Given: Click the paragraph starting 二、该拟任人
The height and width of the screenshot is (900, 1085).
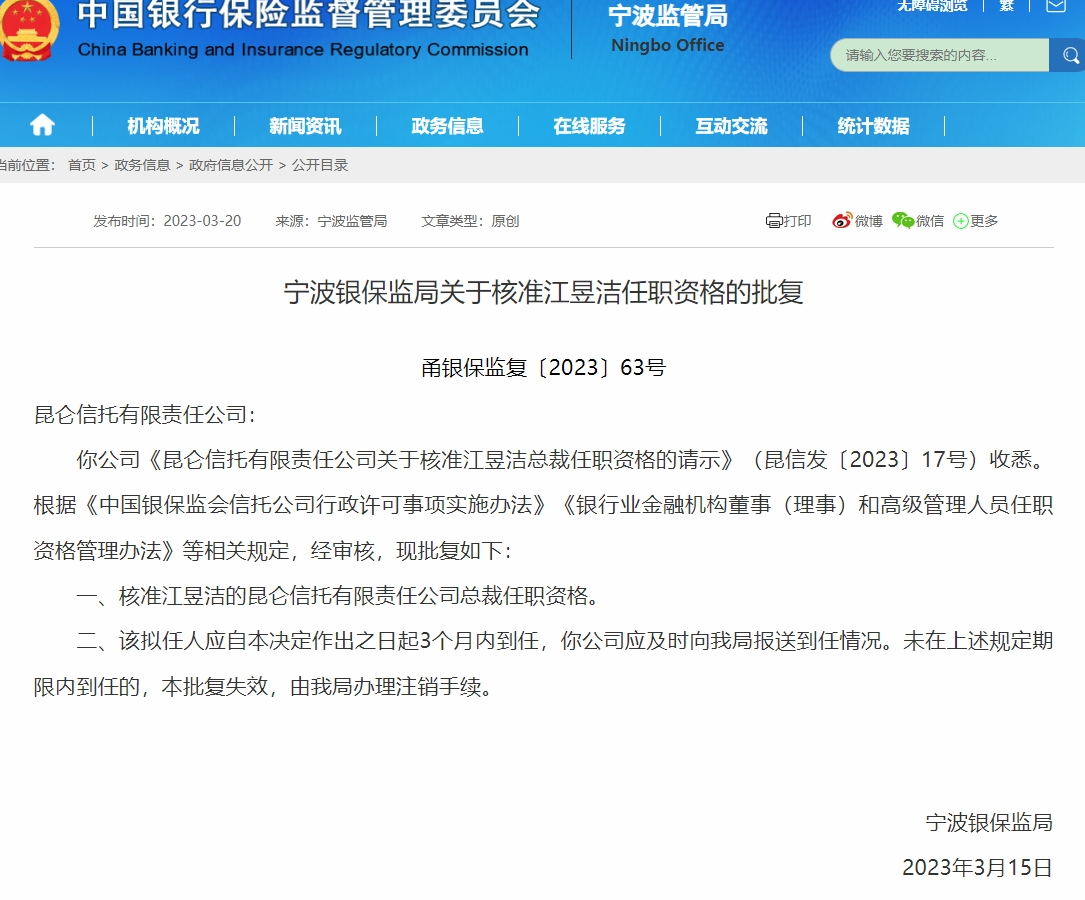Looking at the screenshot, I should point(543,663).
